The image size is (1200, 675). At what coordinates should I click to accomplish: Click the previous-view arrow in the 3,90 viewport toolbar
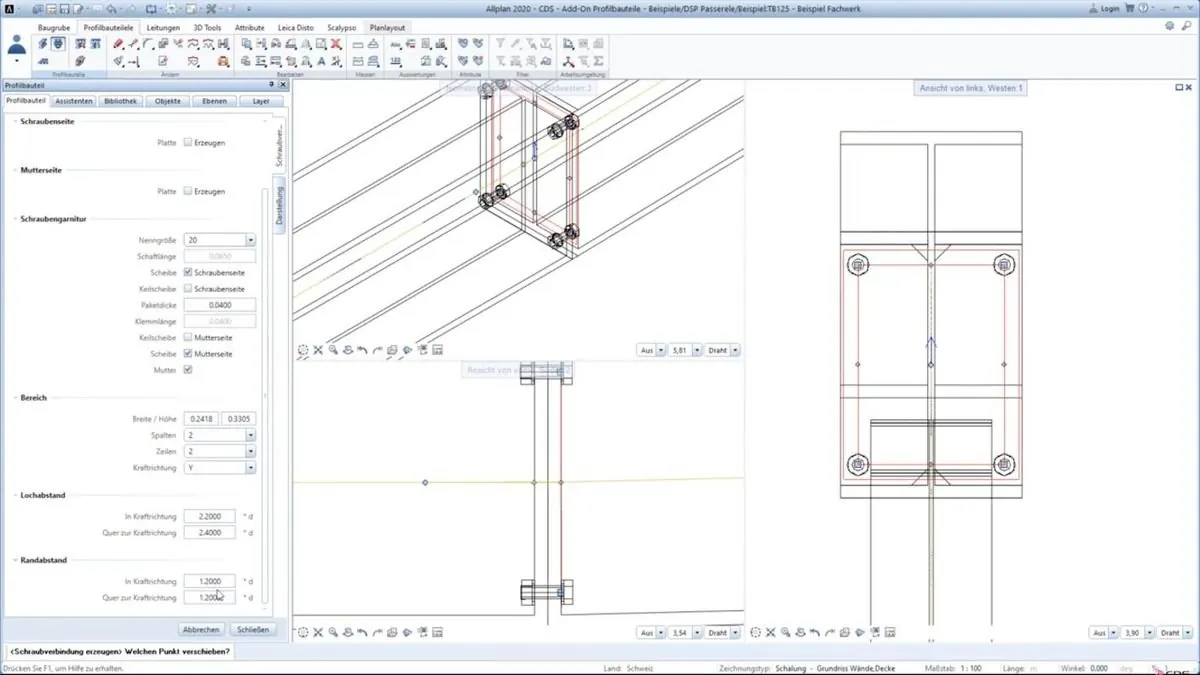(x=816, y=633)
